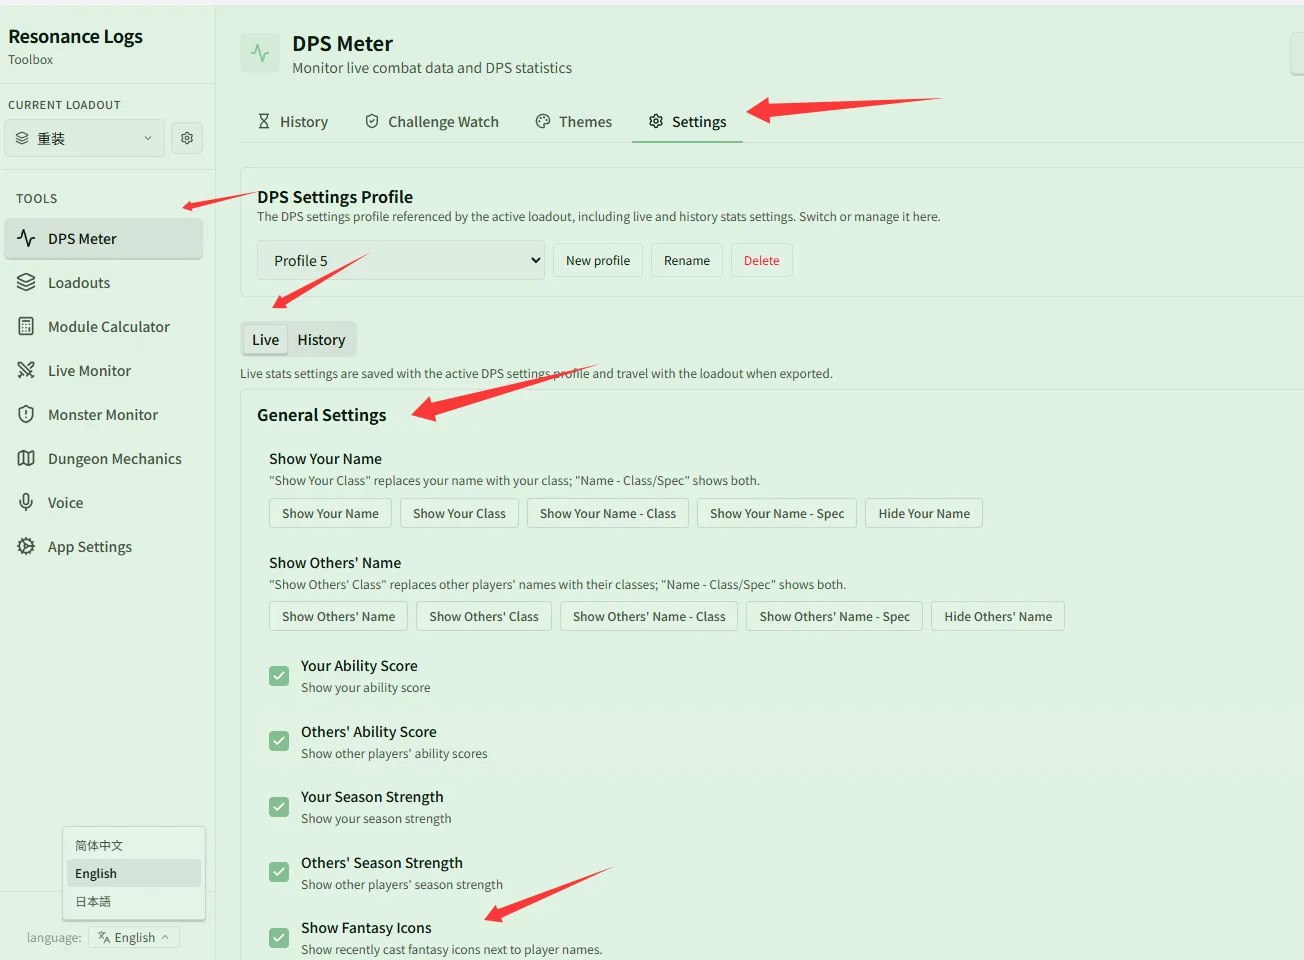1304x960 pixels.
Task: Click the DPS Meter header logo icon
Action: pos(260,54)
